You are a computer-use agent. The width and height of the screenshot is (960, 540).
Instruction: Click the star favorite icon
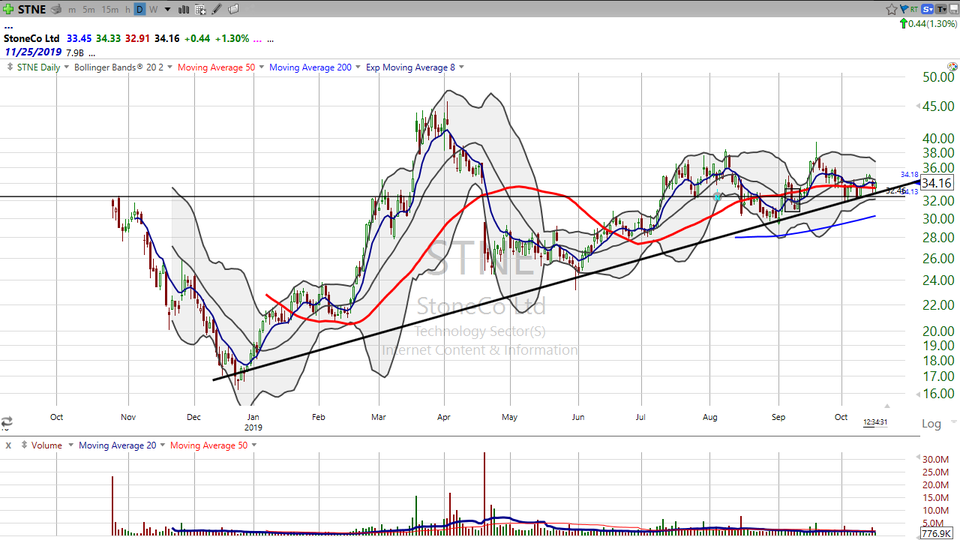891,9
